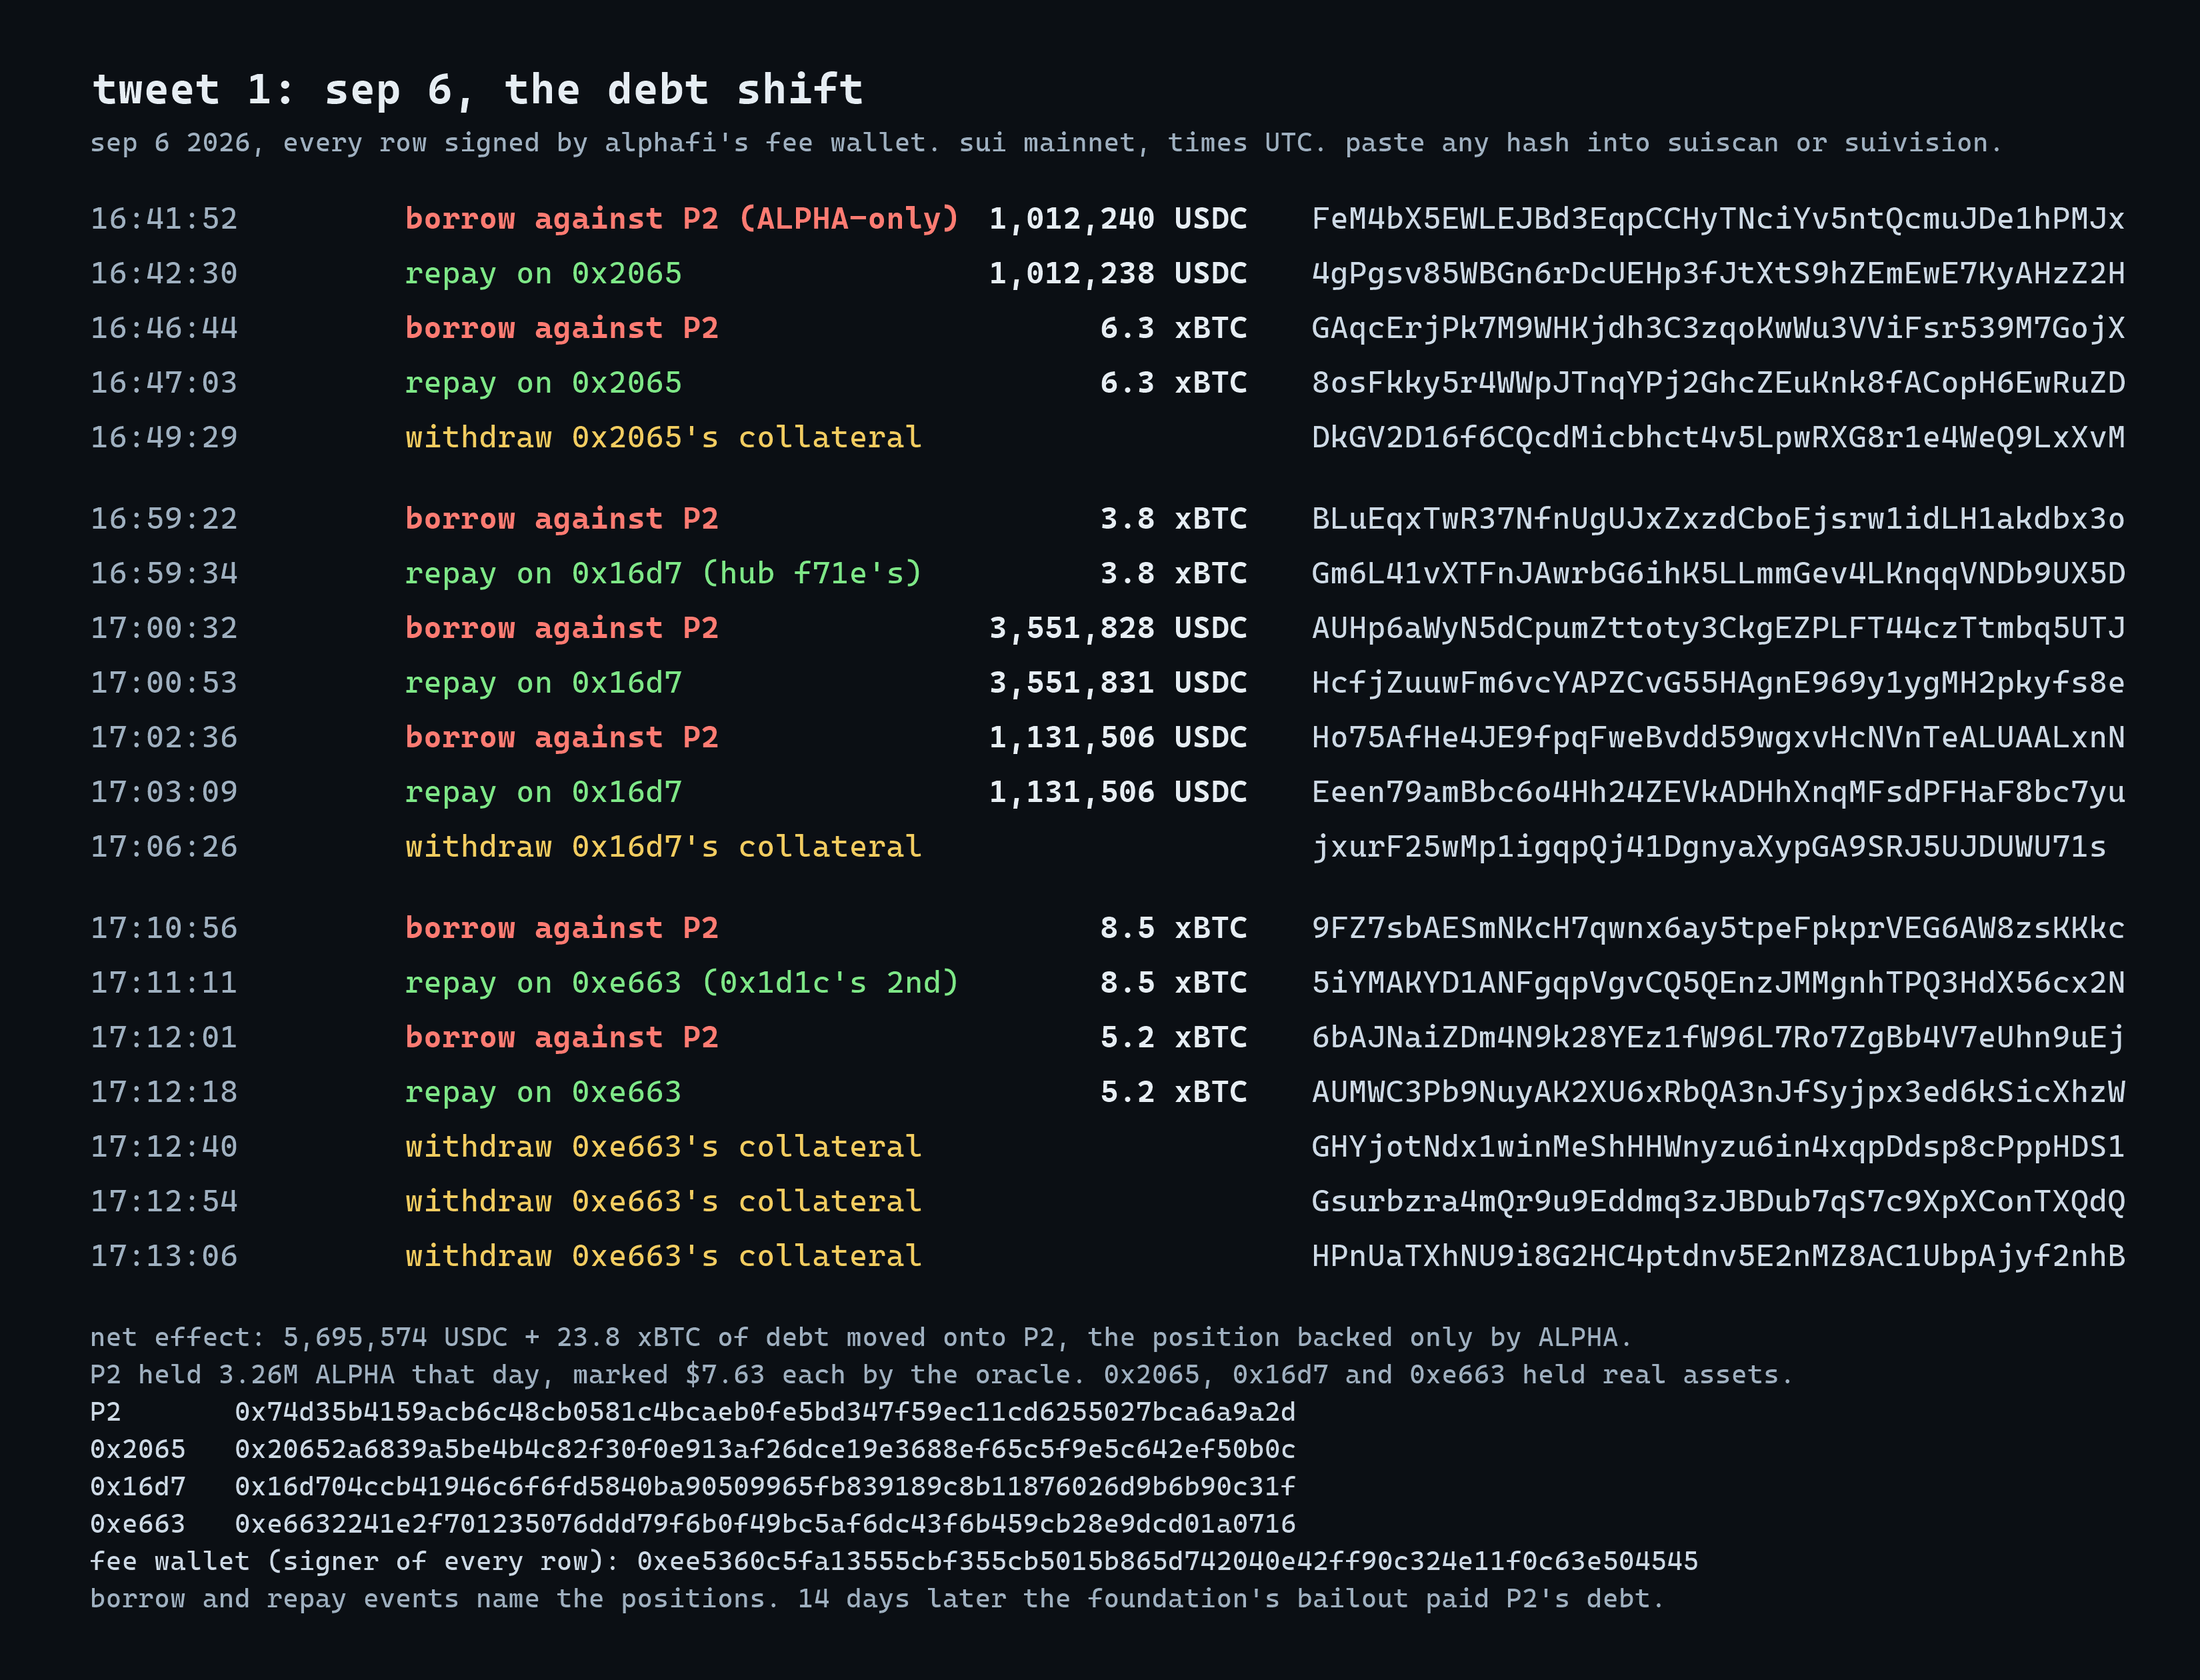This screenshot has height=1680, width=2200.
Task: Select hash 9FZ7sbAESmNKcH7qwnx6ay5tpeFpkprVEG6AW8zsKKkc
Action: click(x=1718, y=928)
